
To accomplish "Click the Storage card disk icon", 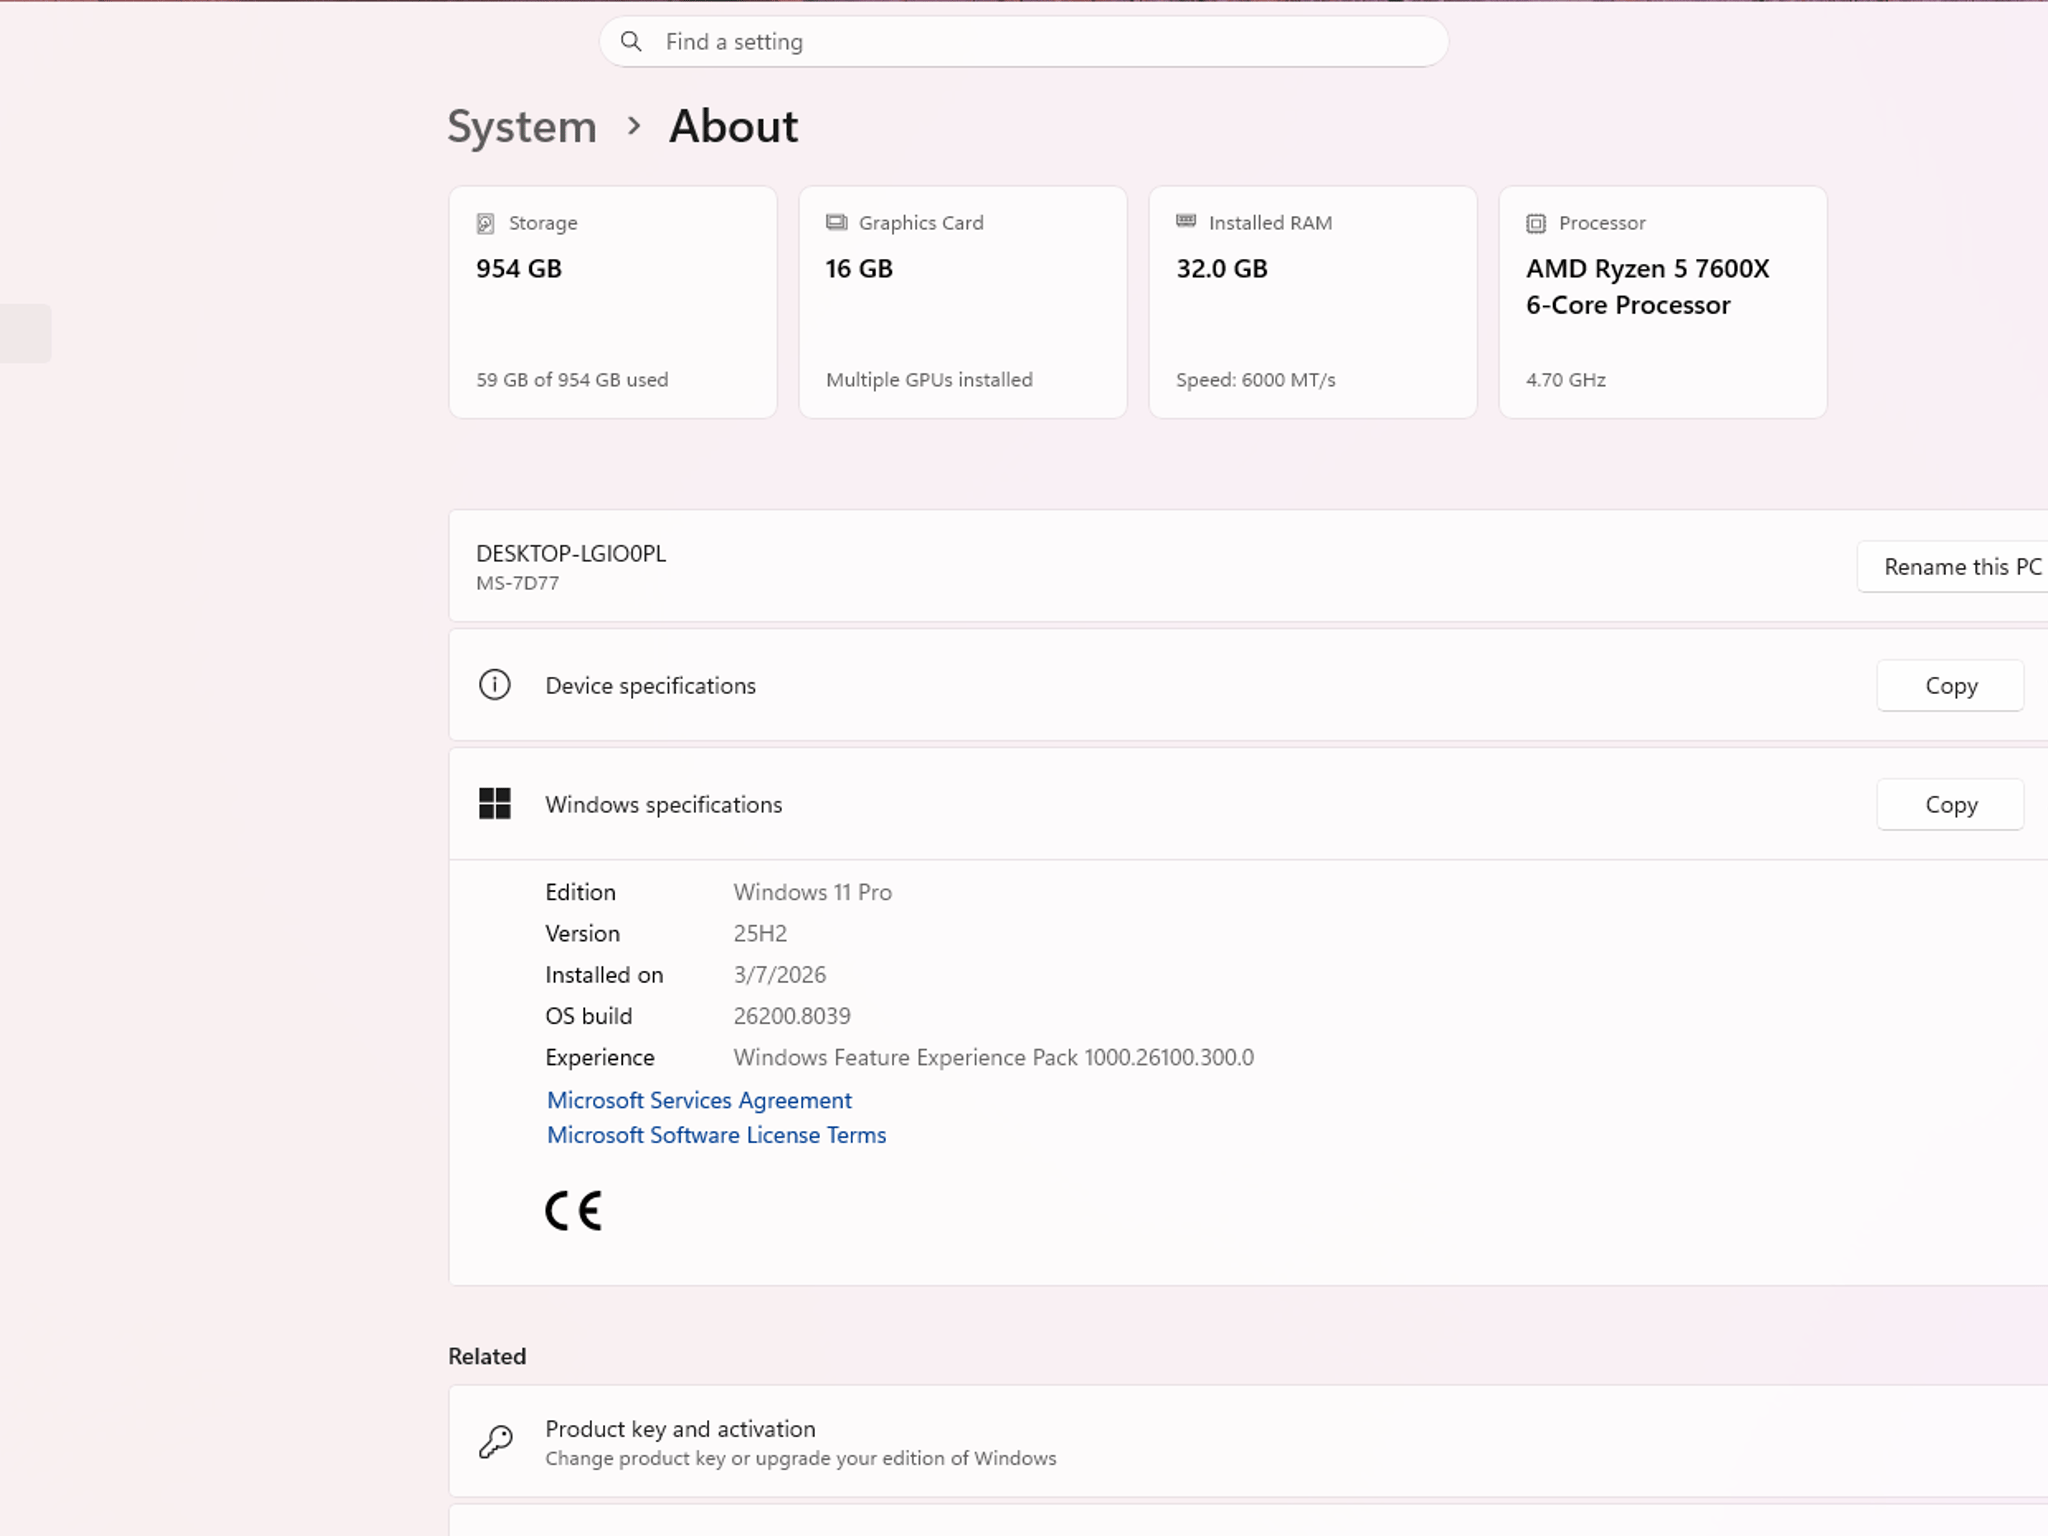I will 486,223.
